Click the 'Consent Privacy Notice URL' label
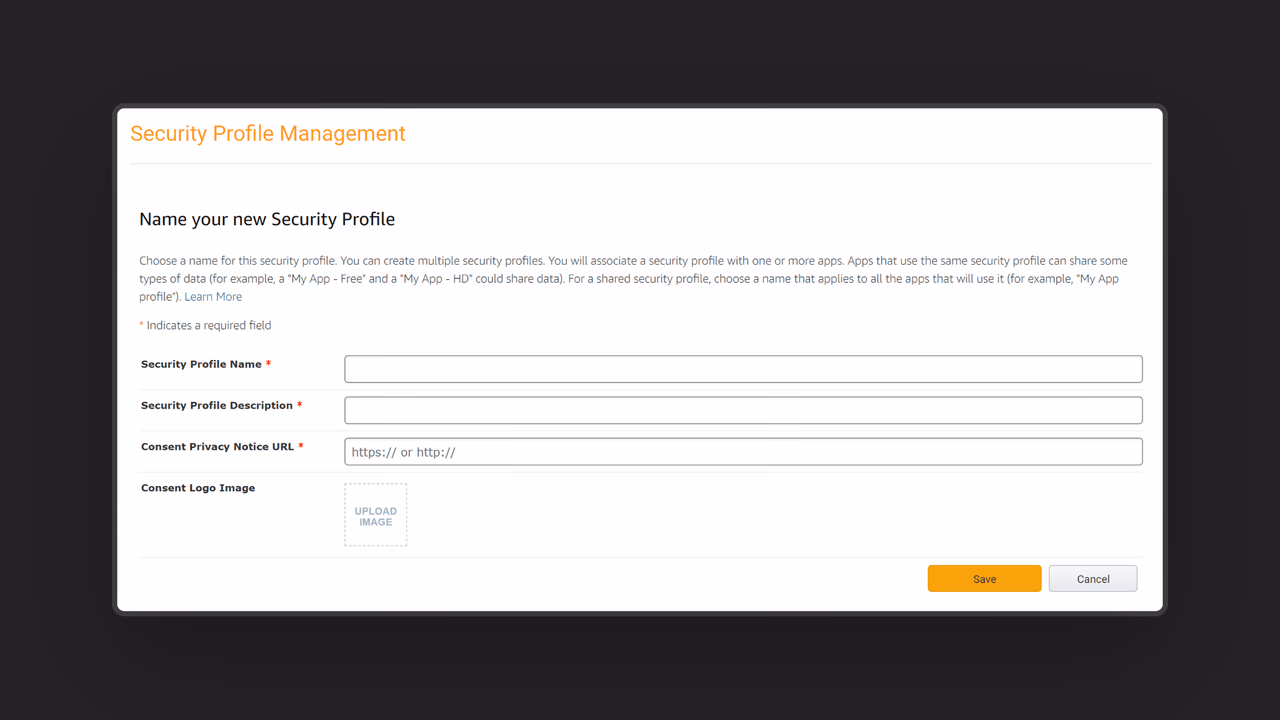The height and width of the screenshot is (720, 1280). click(x=217, y=447)
